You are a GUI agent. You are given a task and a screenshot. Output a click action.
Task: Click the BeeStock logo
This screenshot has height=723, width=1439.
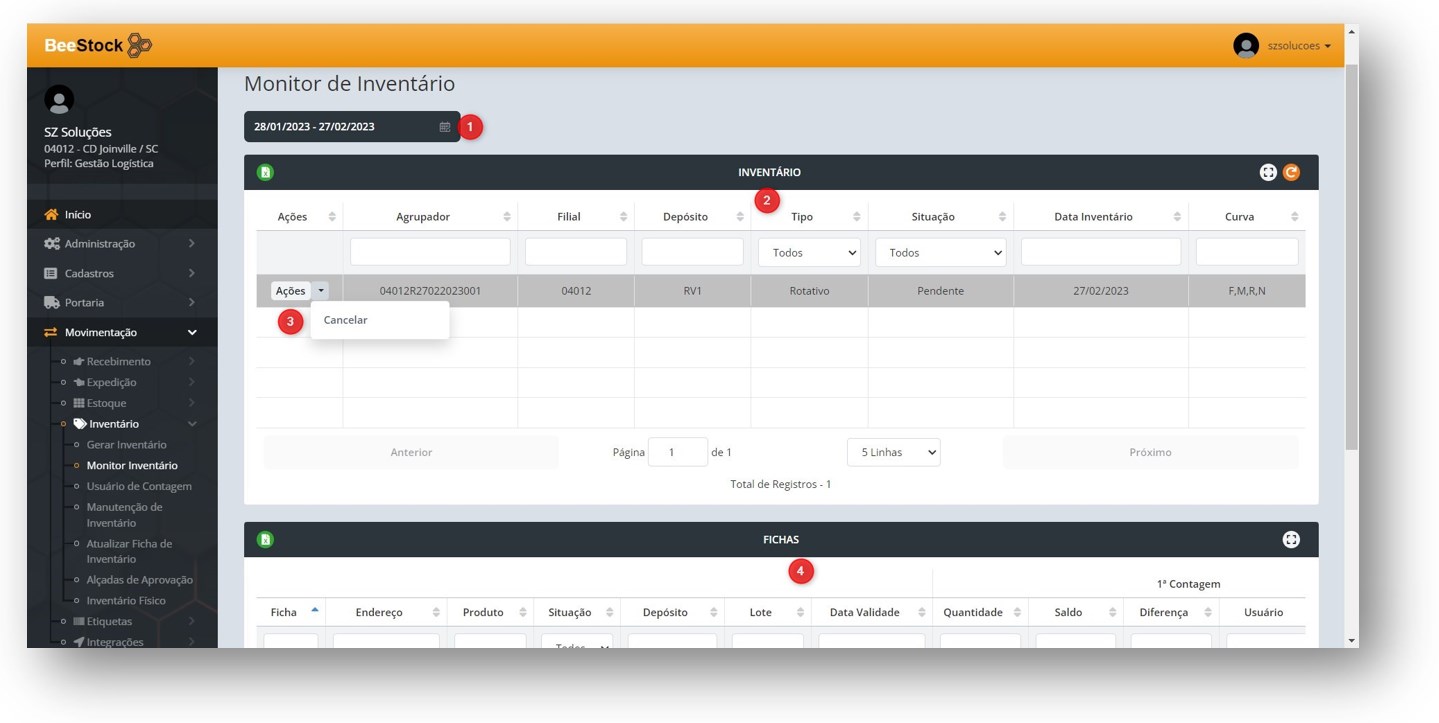click(x=98, y=46)
